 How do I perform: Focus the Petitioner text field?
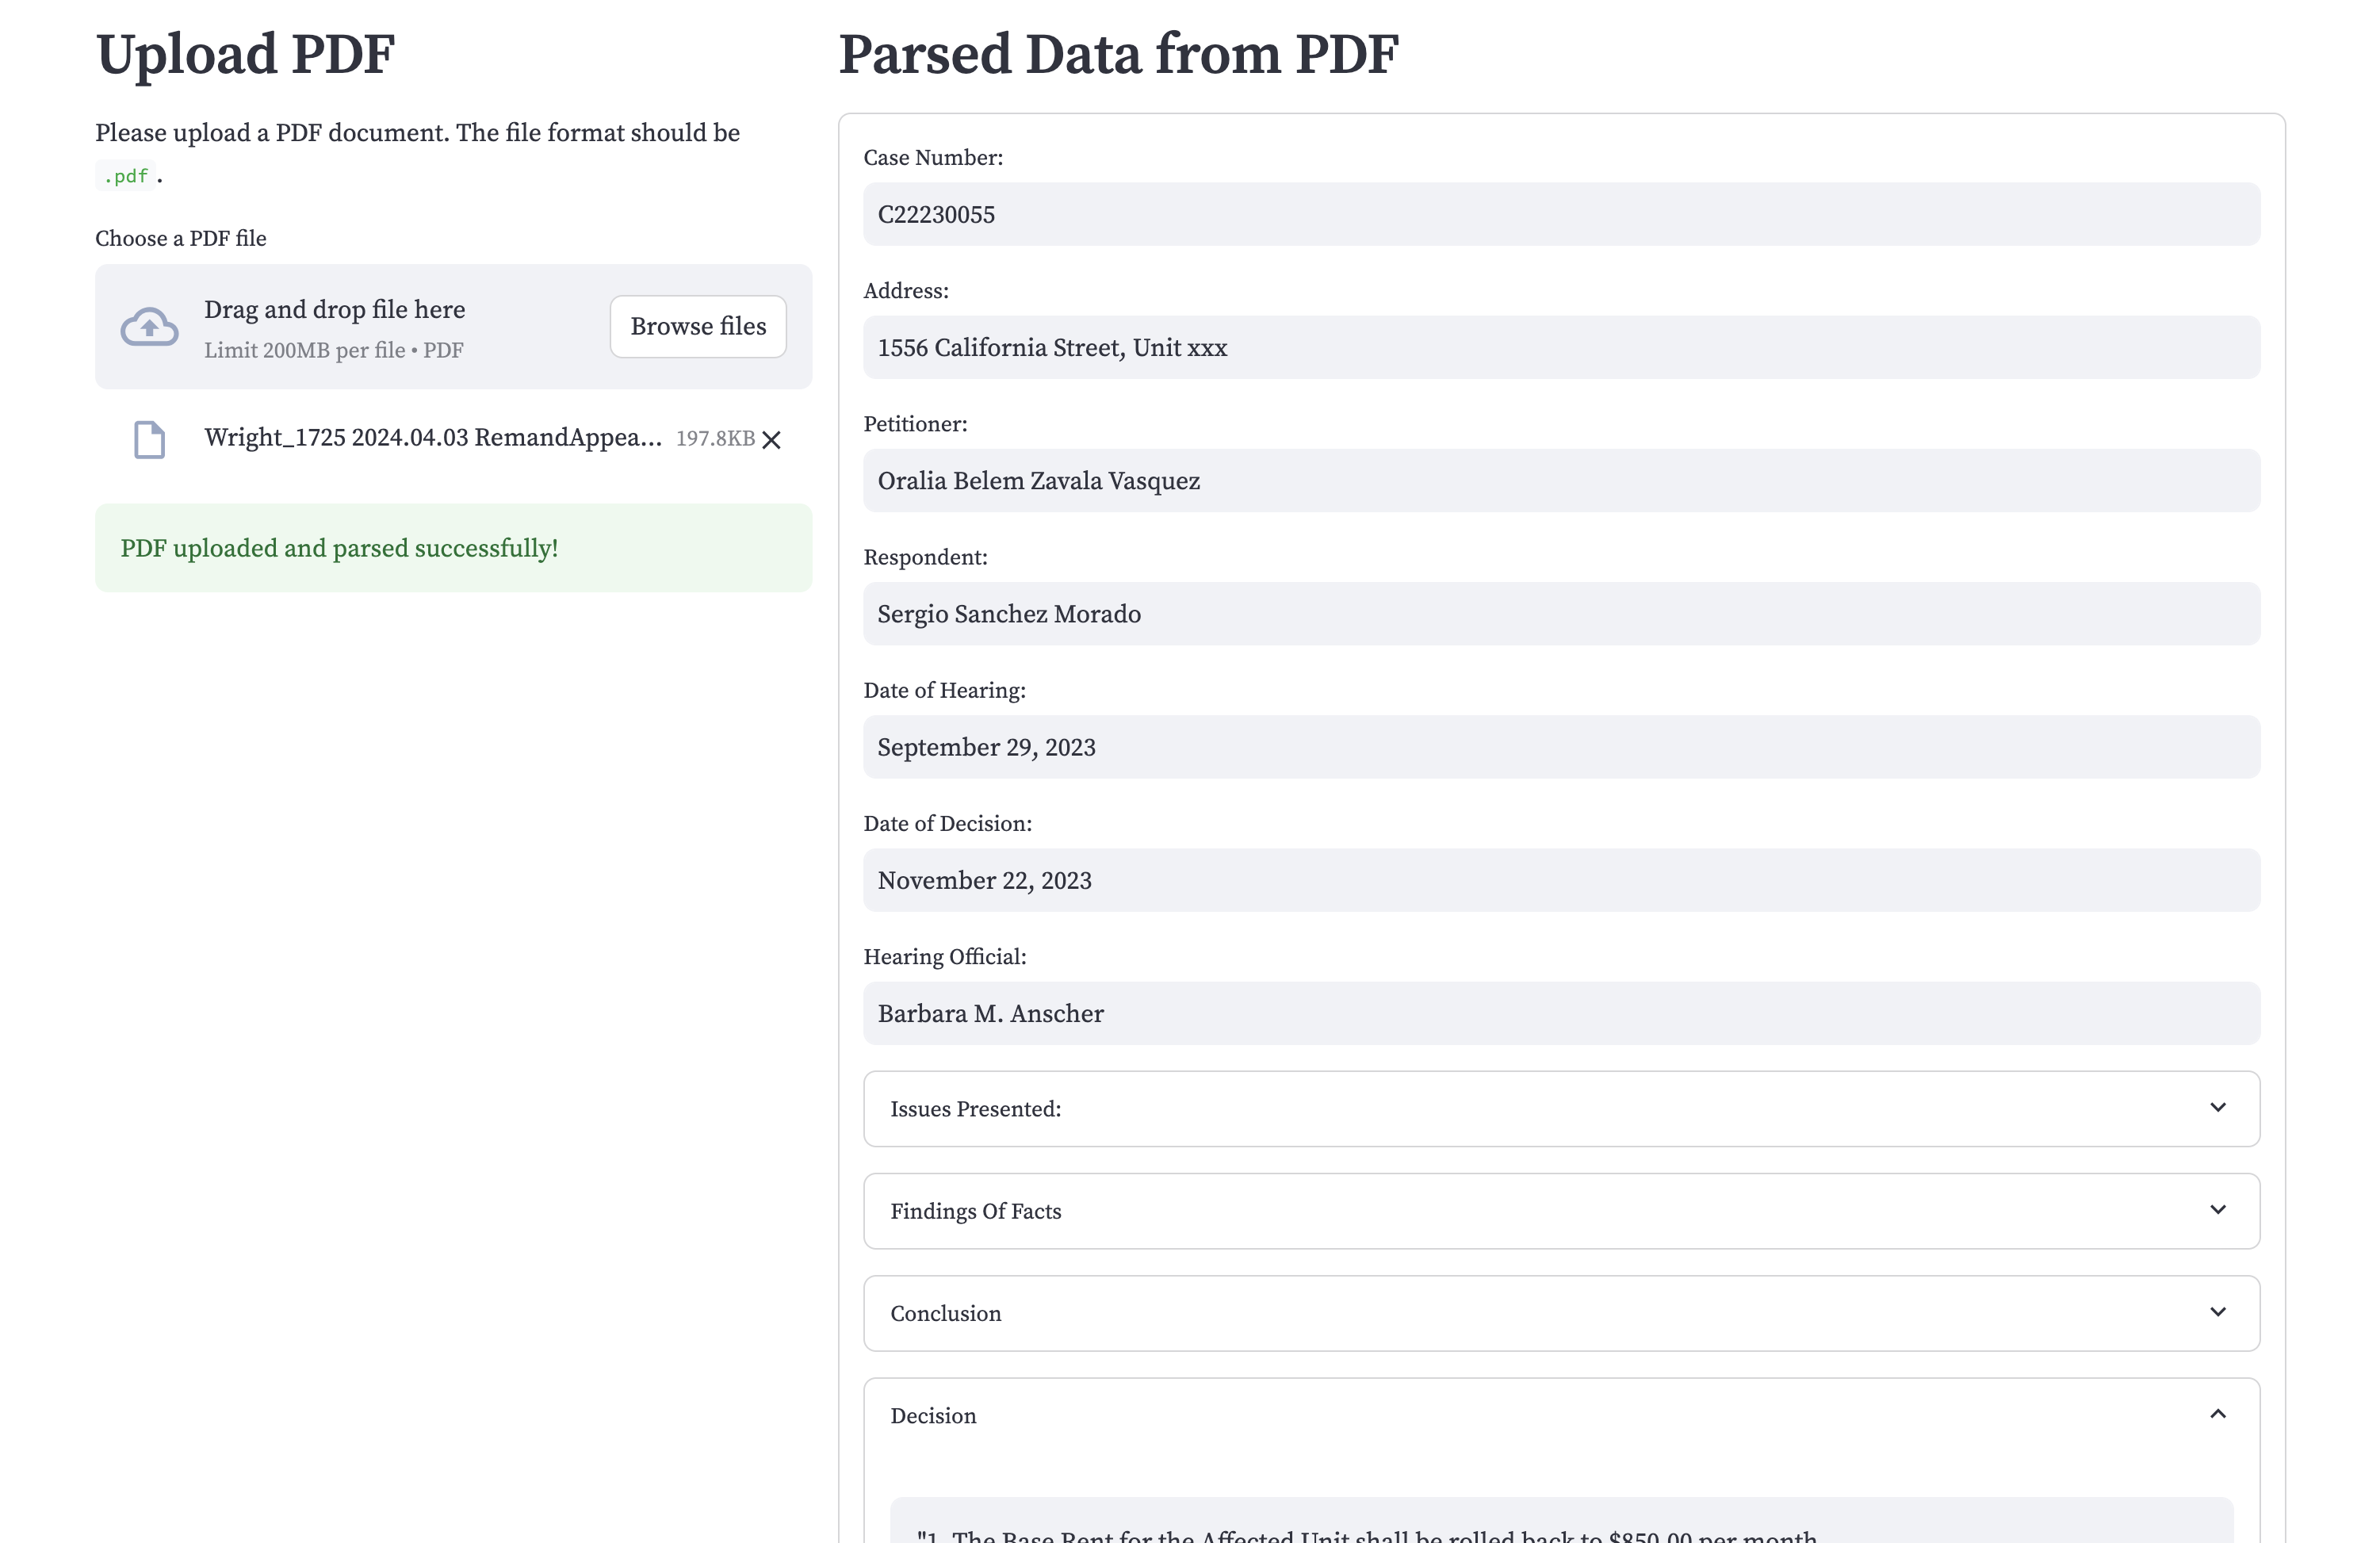[1561, 481]
